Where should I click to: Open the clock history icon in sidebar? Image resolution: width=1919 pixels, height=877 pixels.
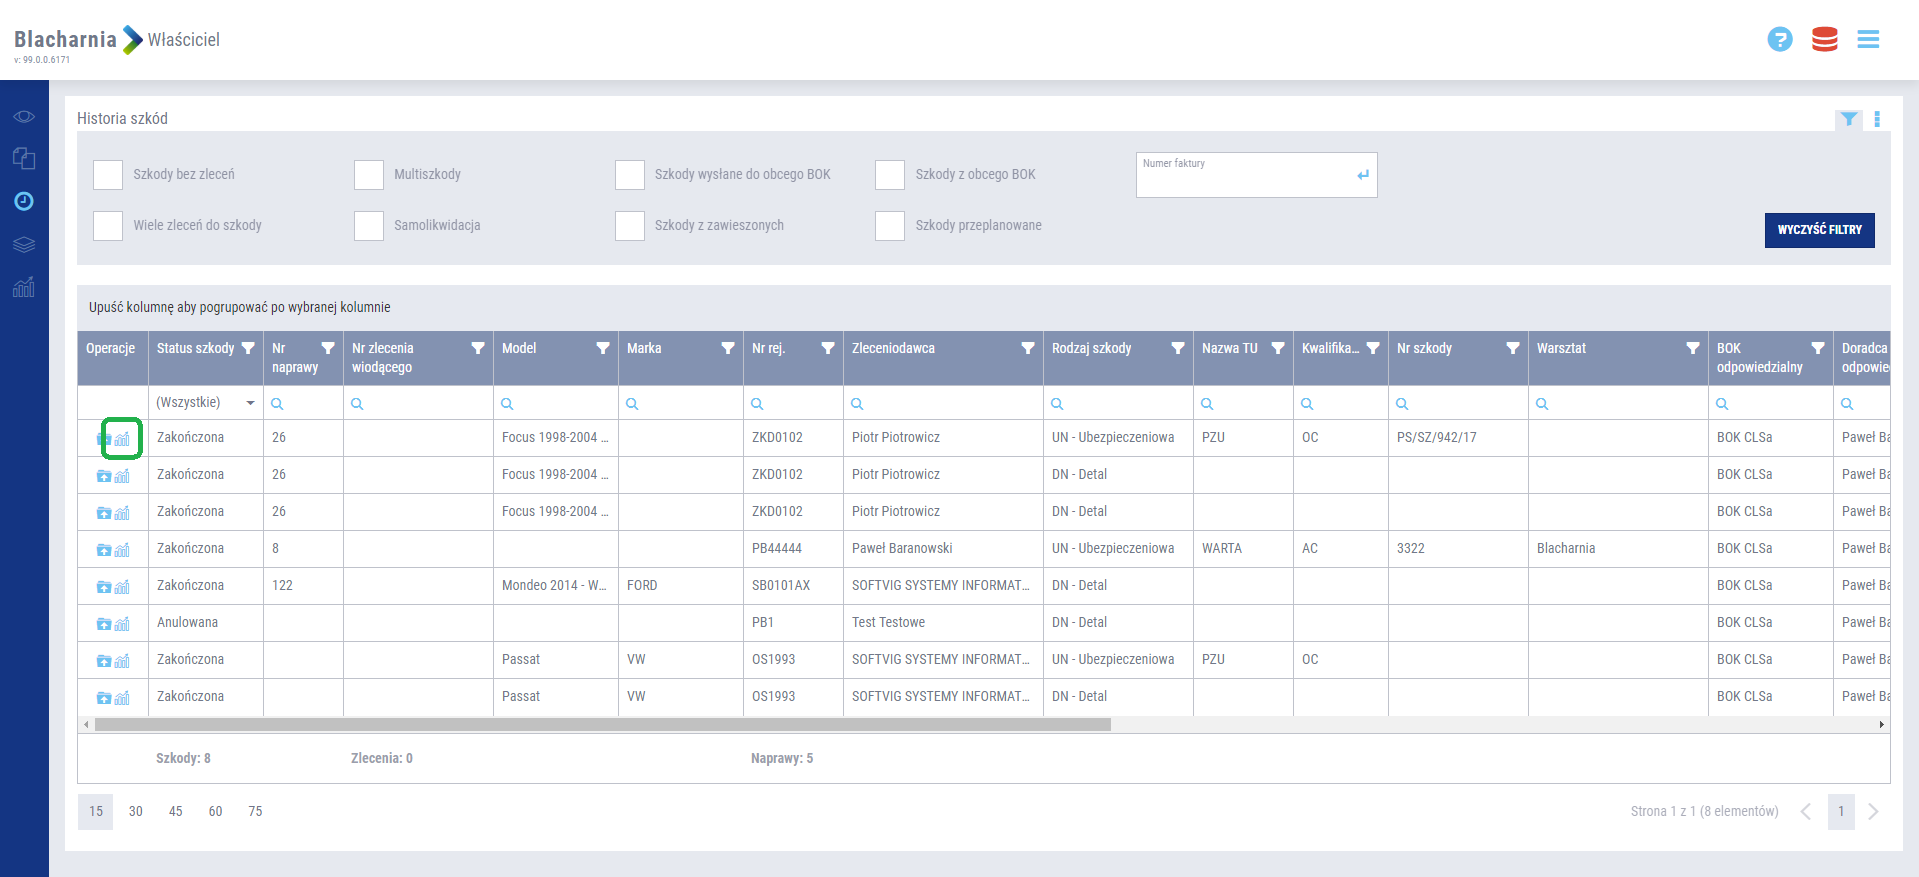(24, 201)
